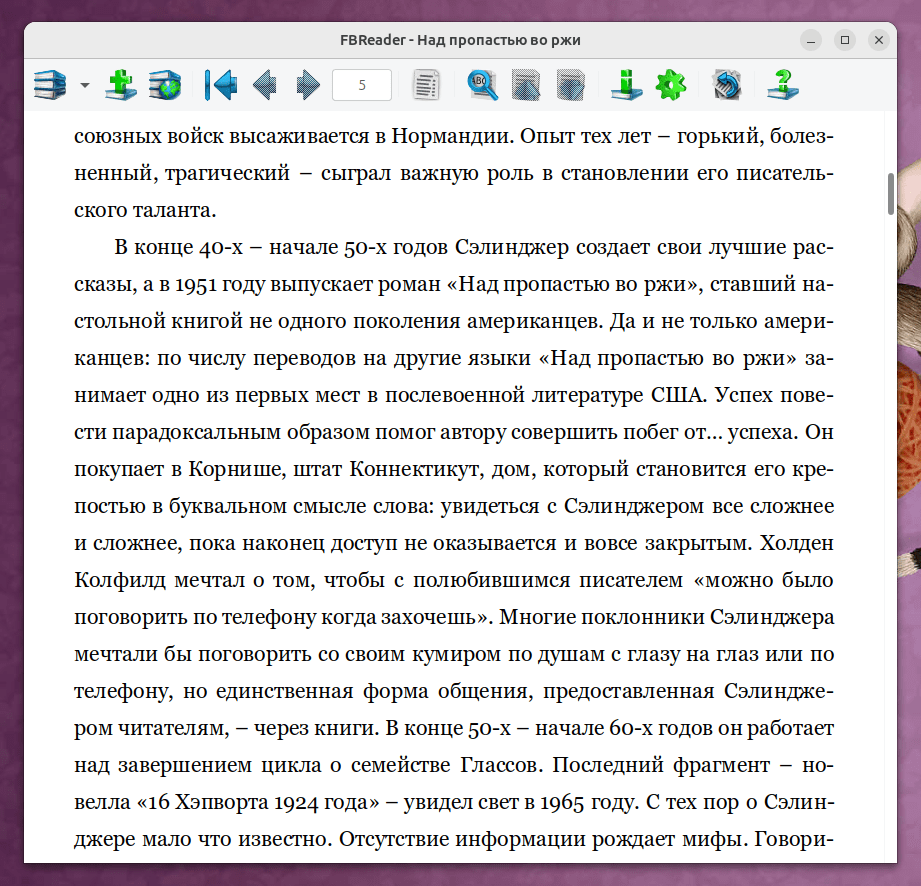Find next search occurrence

pos(570,85)
